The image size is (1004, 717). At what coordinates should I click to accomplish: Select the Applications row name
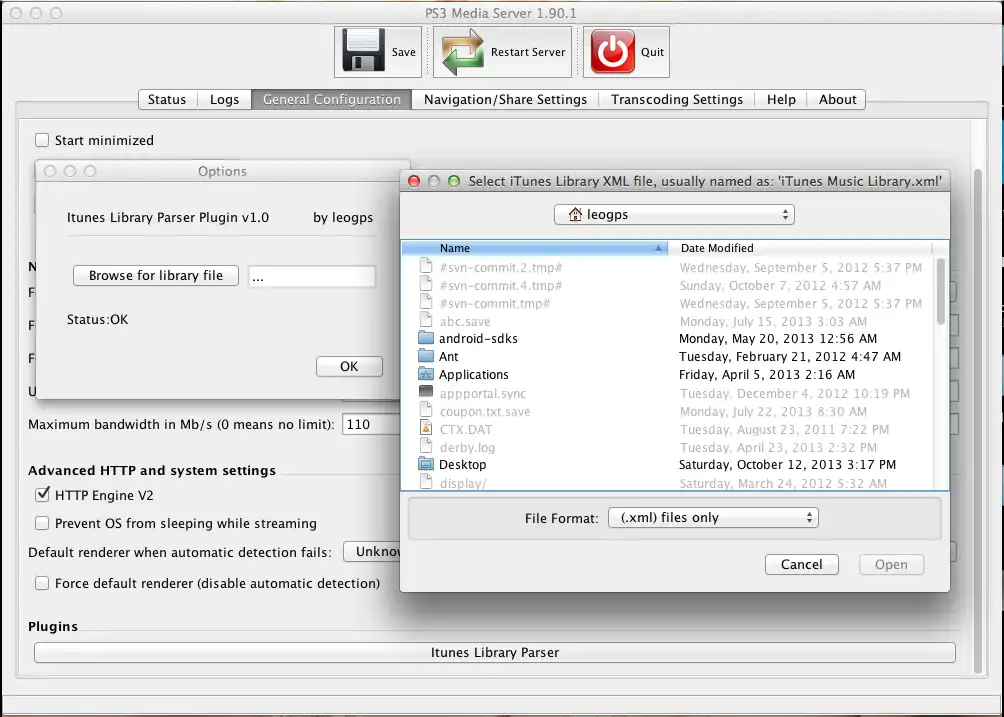click(473, 375)
